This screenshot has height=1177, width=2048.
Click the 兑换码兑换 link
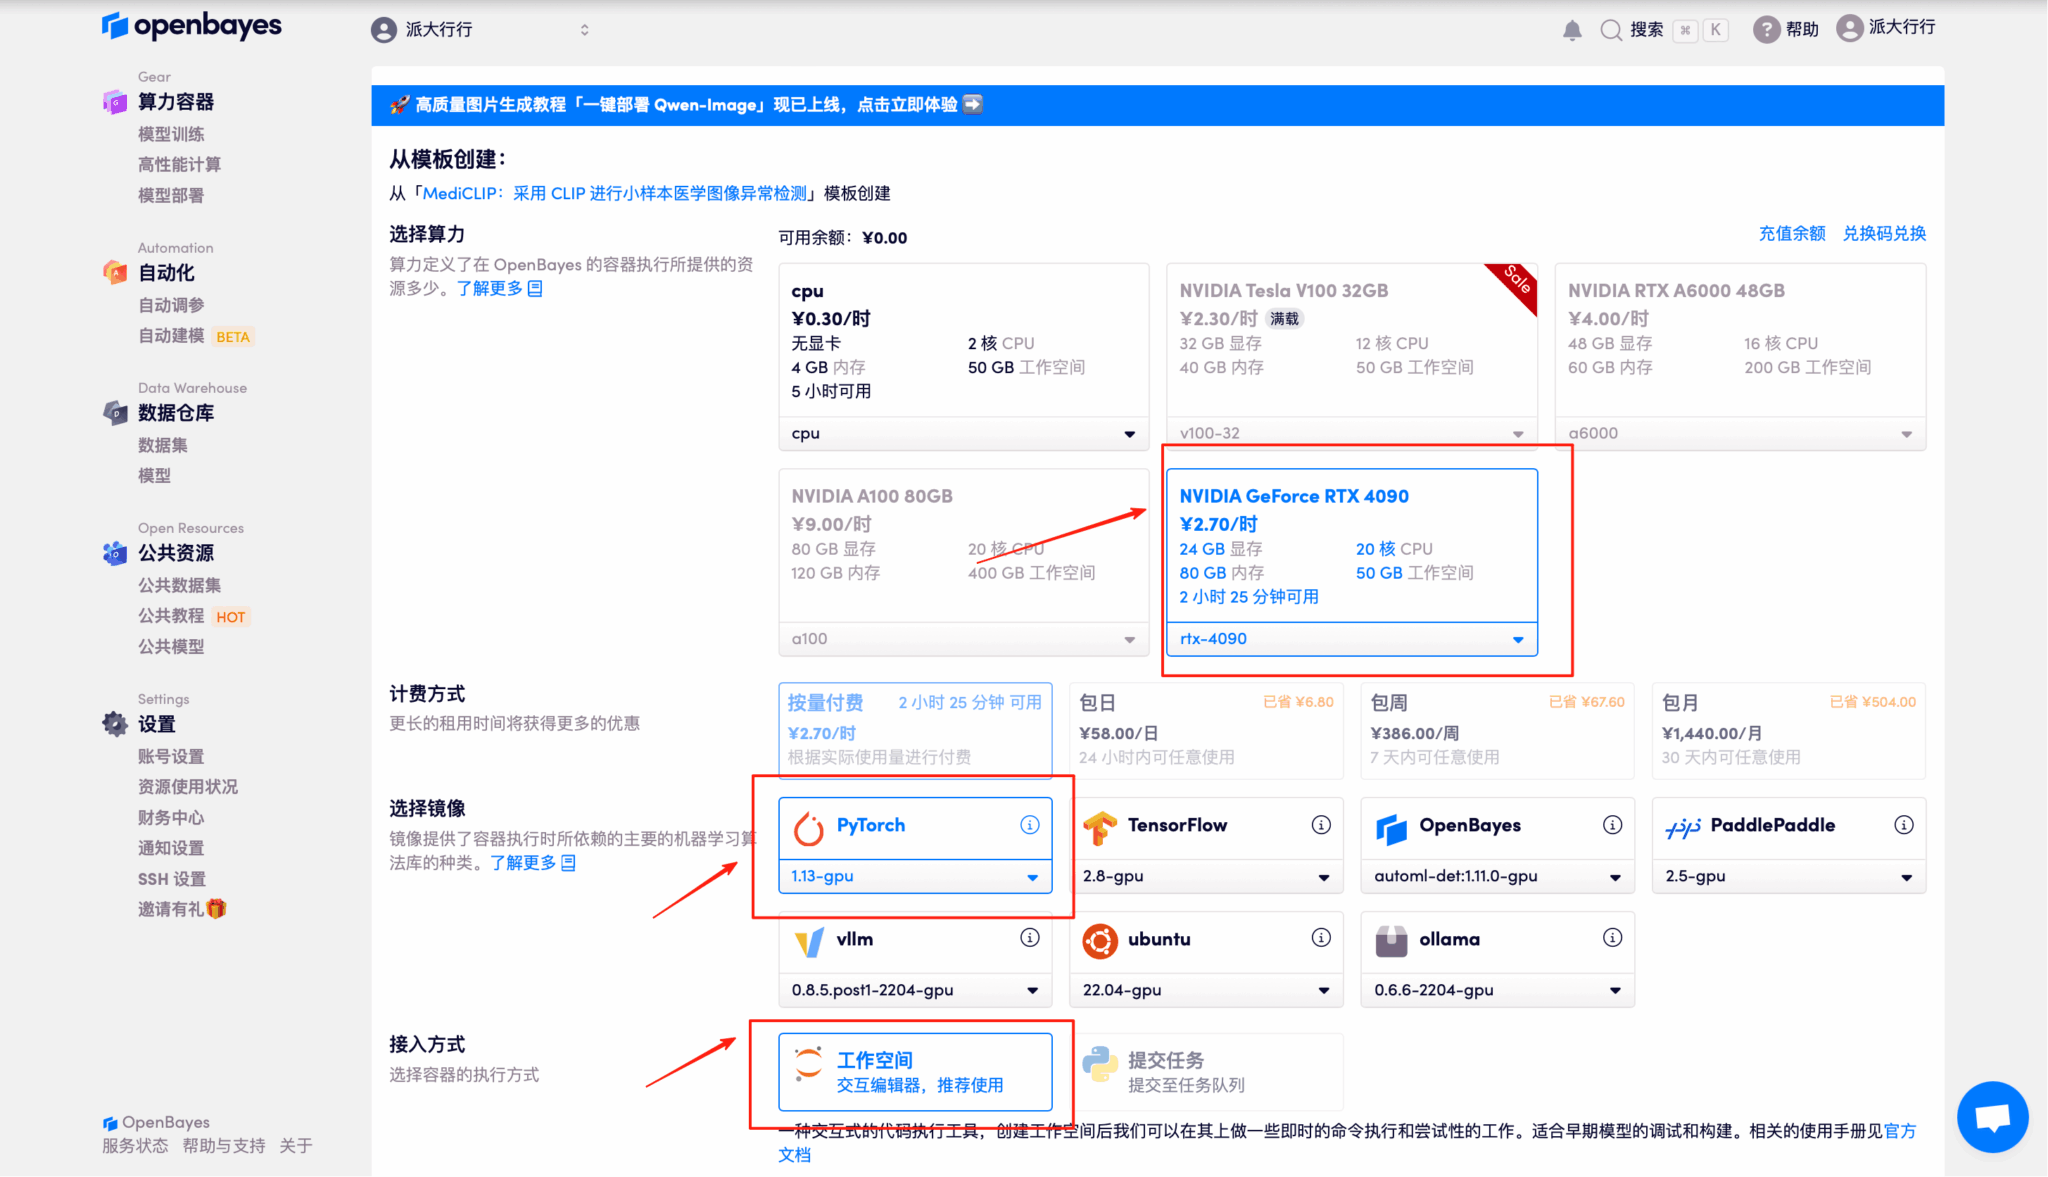1884,233
